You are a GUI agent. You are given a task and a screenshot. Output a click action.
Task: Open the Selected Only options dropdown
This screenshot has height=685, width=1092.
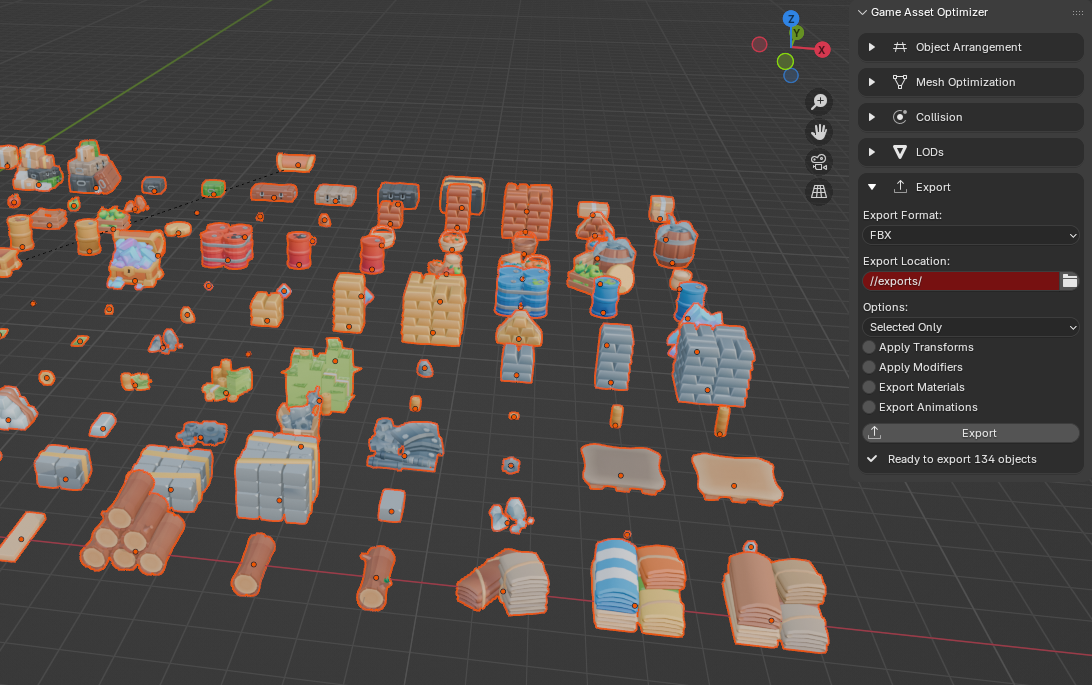pos(971,327)
